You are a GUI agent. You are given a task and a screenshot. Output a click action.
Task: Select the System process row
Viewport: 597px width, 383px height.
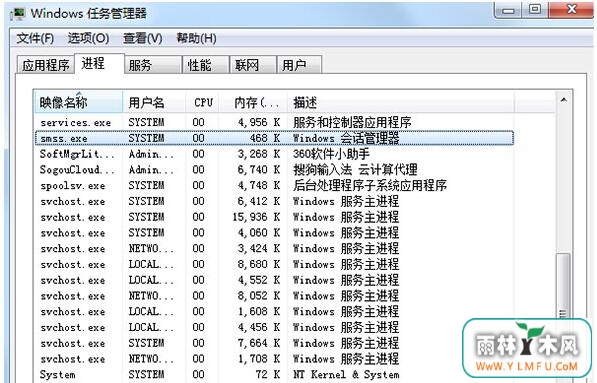click(274, 375)
